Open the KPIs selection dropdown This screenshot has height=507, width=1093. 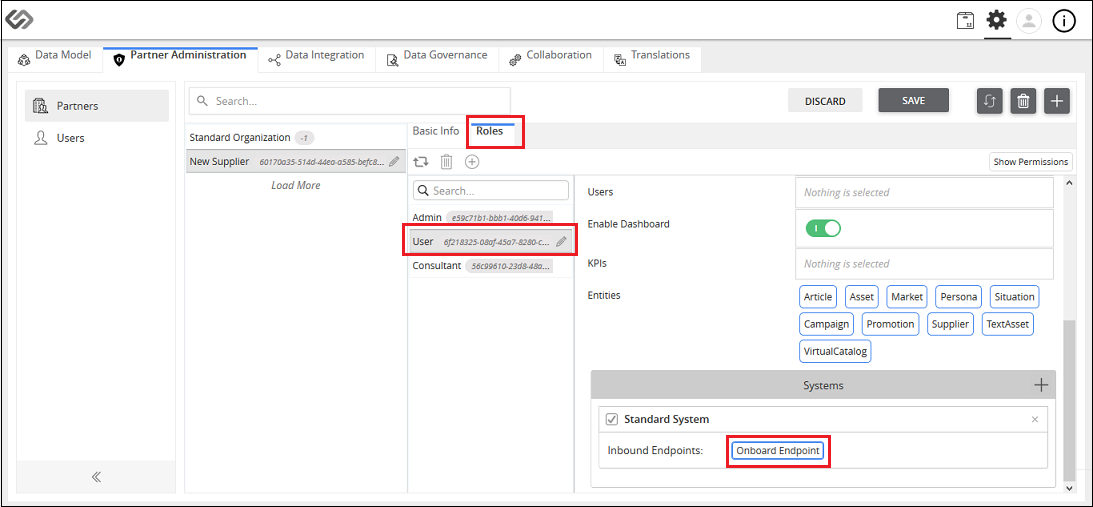tap(924, 264)
